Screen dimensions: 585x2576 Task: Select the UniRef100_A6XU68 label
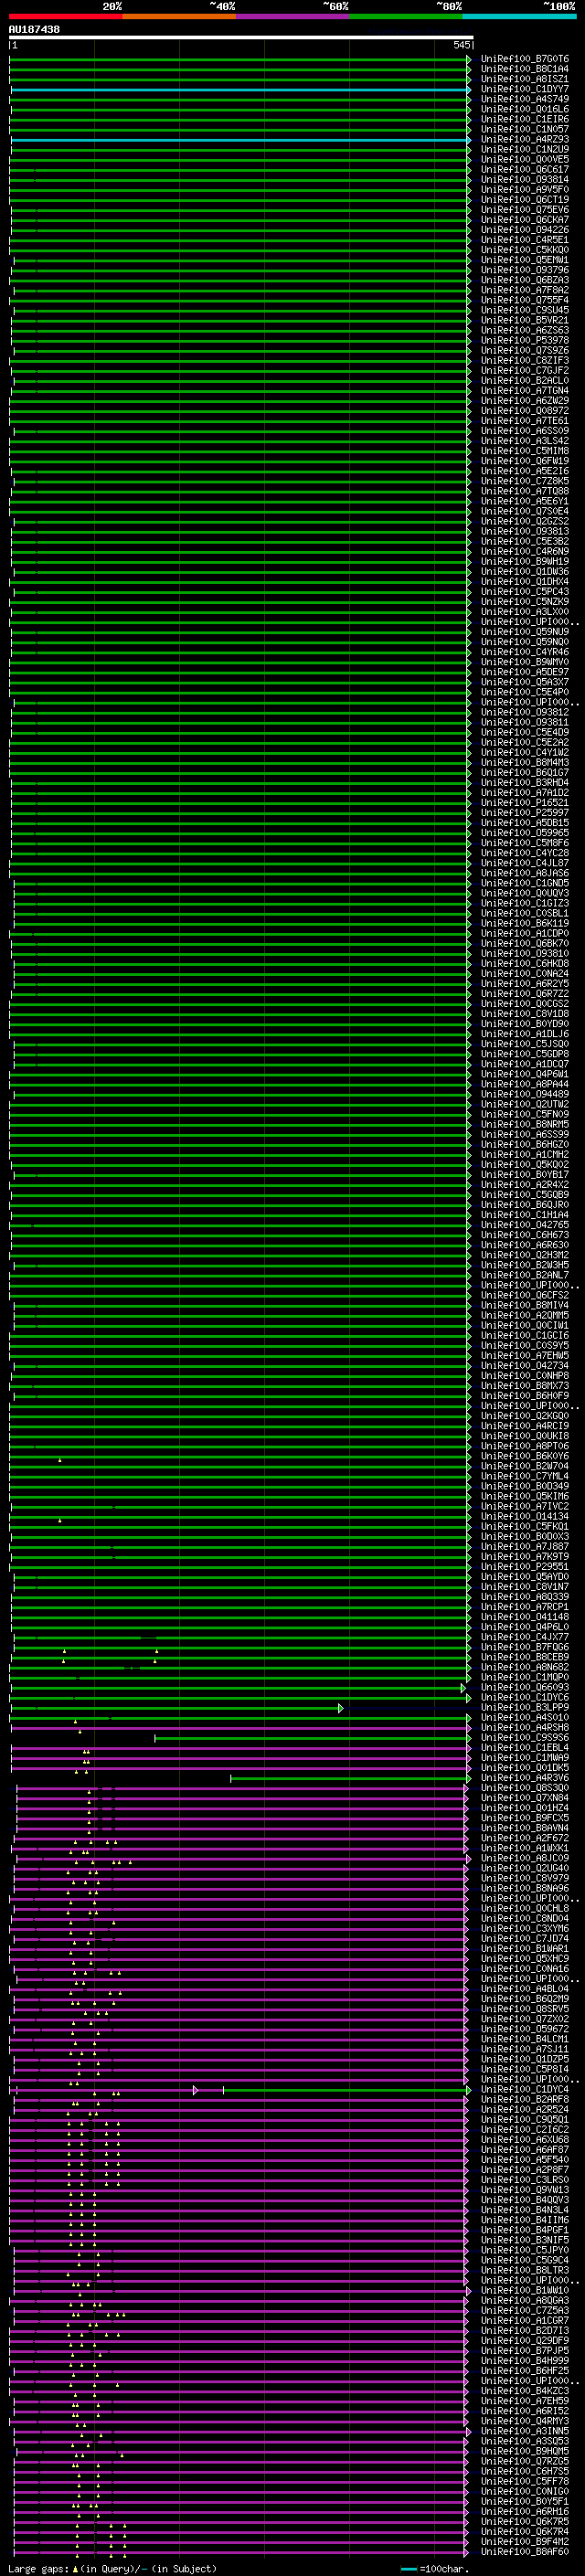[524, 2140]
